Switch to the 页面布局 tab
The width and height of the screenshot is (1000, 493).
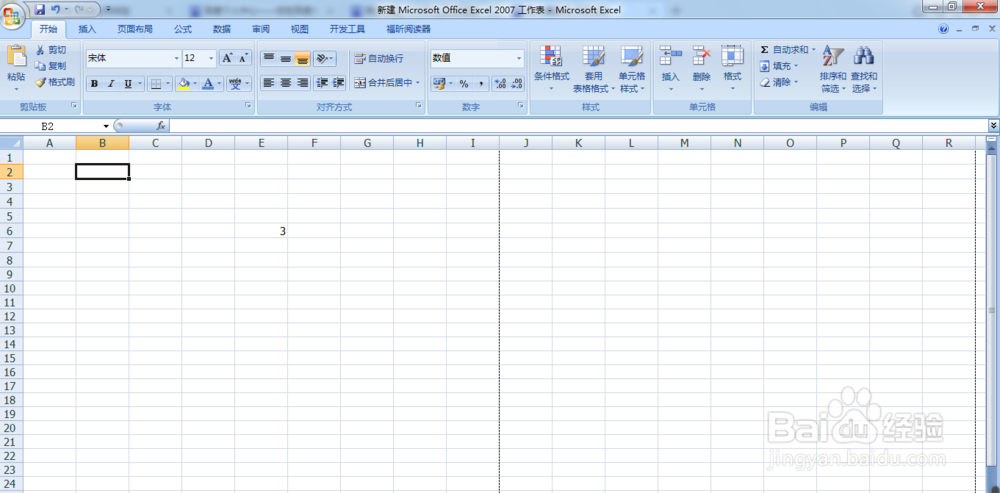pos(135,29)
